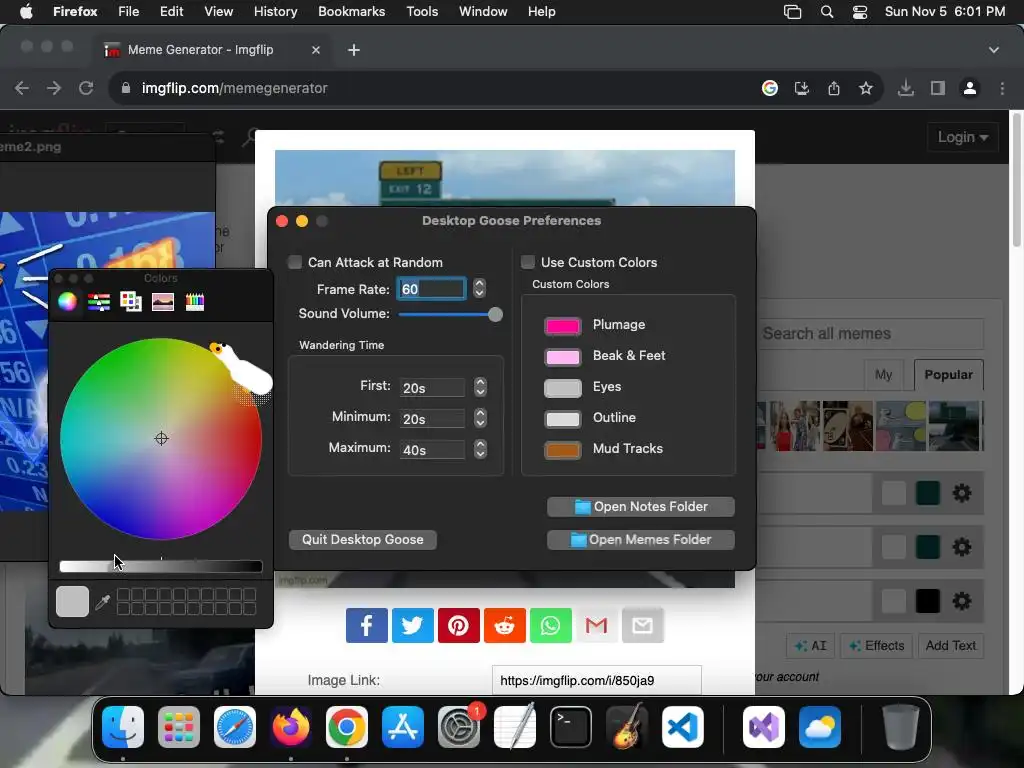This screenshot has width=1024, height=768.
Task: Click Open Notes Folder button
Action: 641,507
